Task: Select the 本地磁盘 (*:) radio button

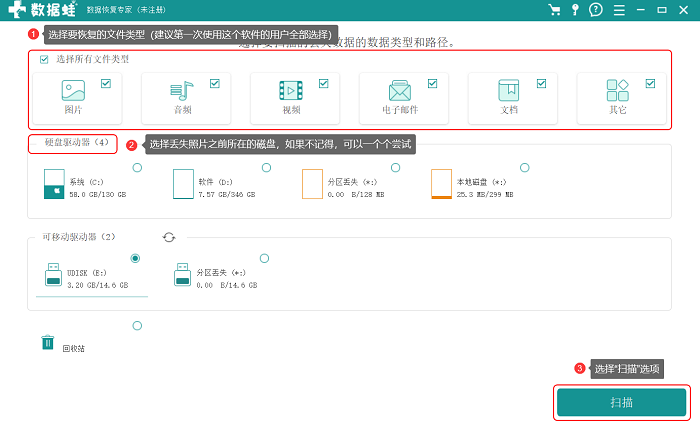Action: 525,168
